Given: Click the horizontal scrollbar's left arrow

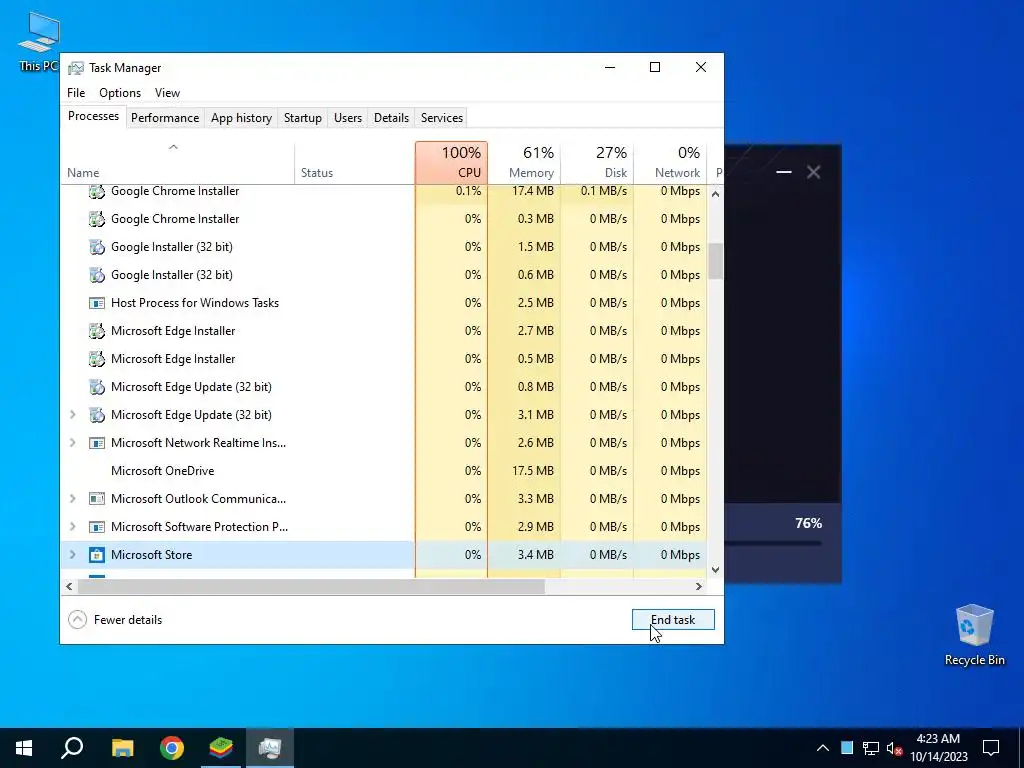Looking at the screenshot, I should [69, 586].
